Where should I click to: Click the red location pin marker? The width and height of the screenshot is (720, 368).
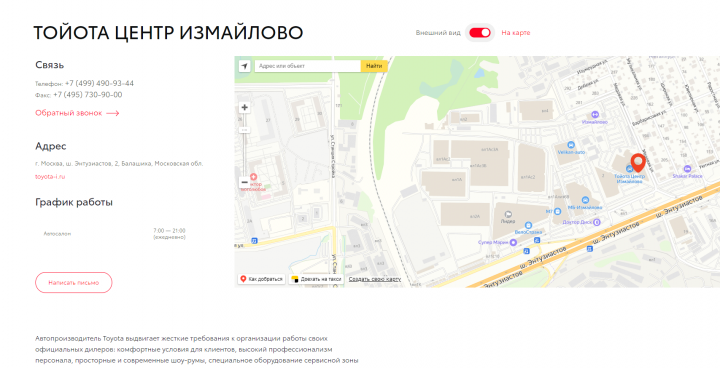tap(638, 163)
